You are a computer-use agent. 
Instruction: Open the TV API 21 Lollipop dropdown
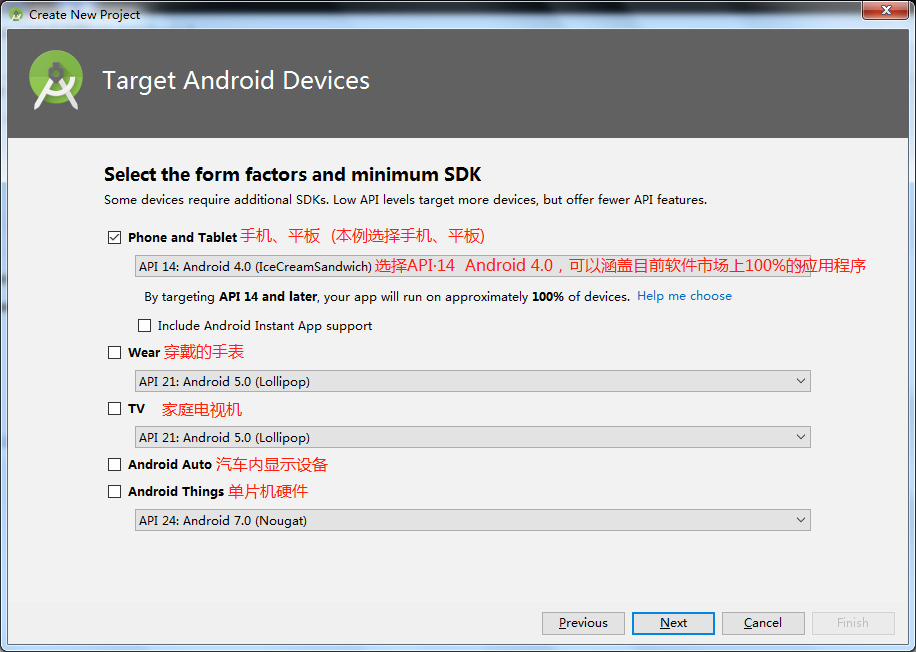click(472, 438)
